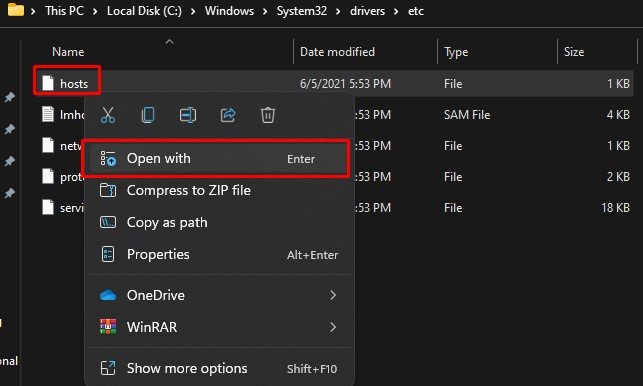This screenshot has width=643, height=386.
Task: Sort by the Name column header
Action: [68, 52]
